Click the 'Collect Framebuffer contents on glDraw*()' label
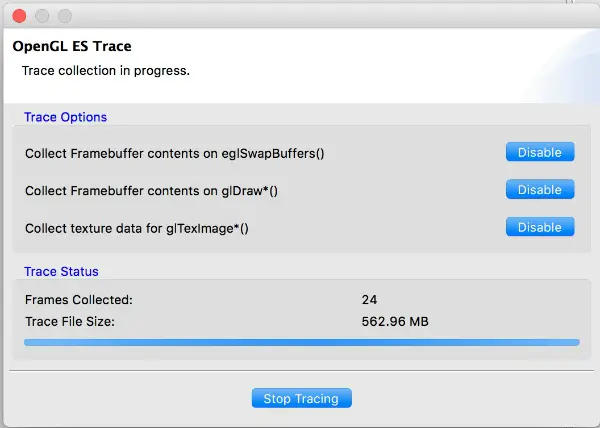 coord(152,190)
